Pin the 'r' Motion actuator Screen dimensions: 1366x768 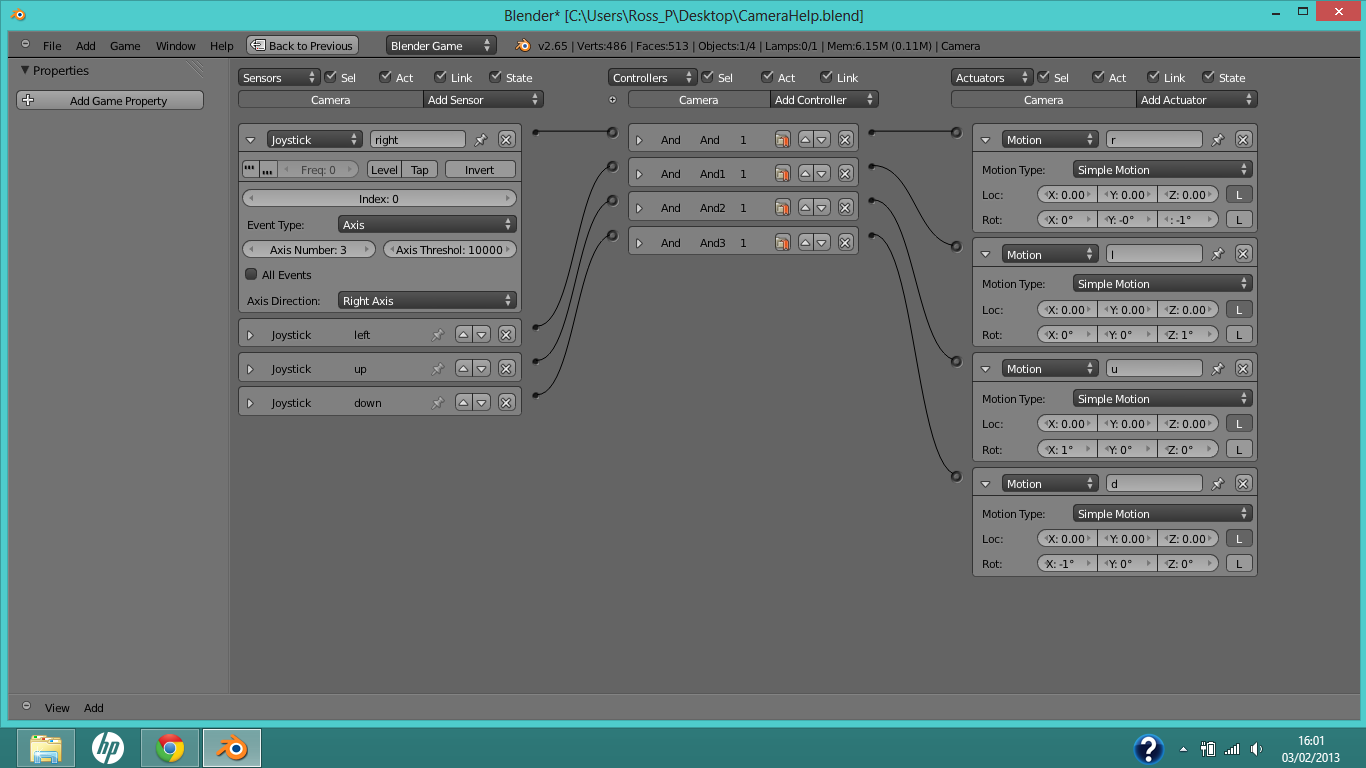pos(1218,140)
